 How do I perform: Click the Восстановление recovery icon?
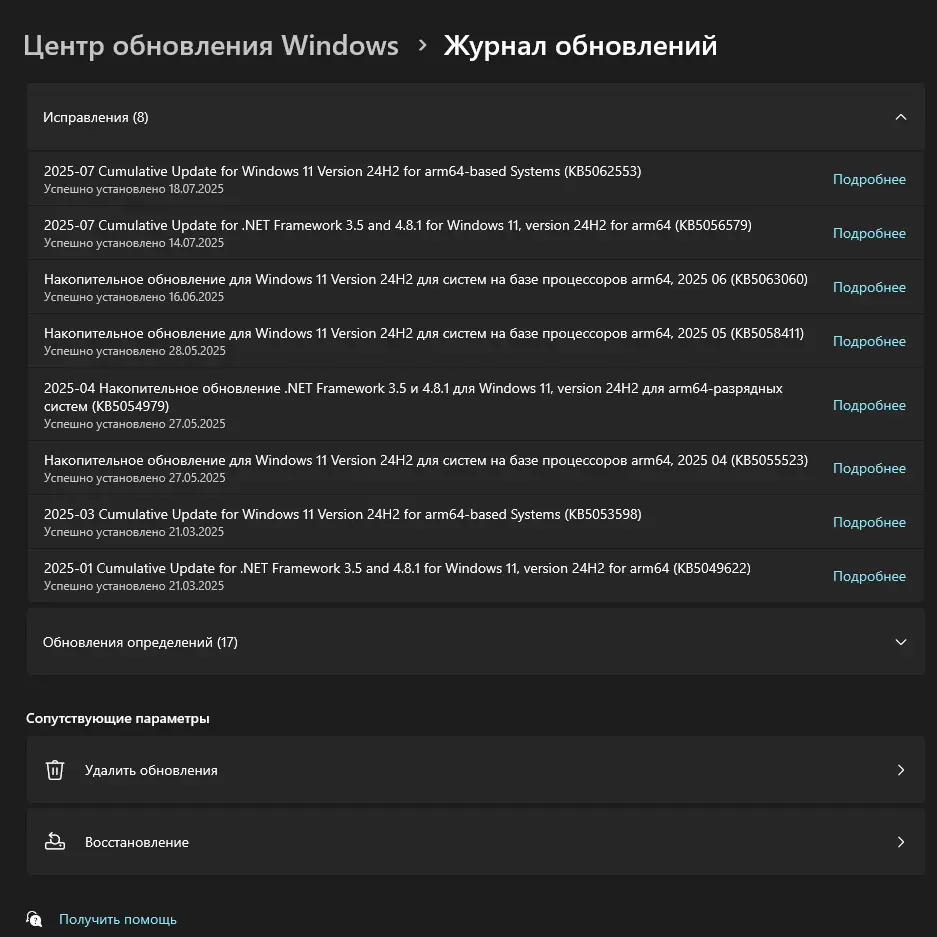point(55,842)
